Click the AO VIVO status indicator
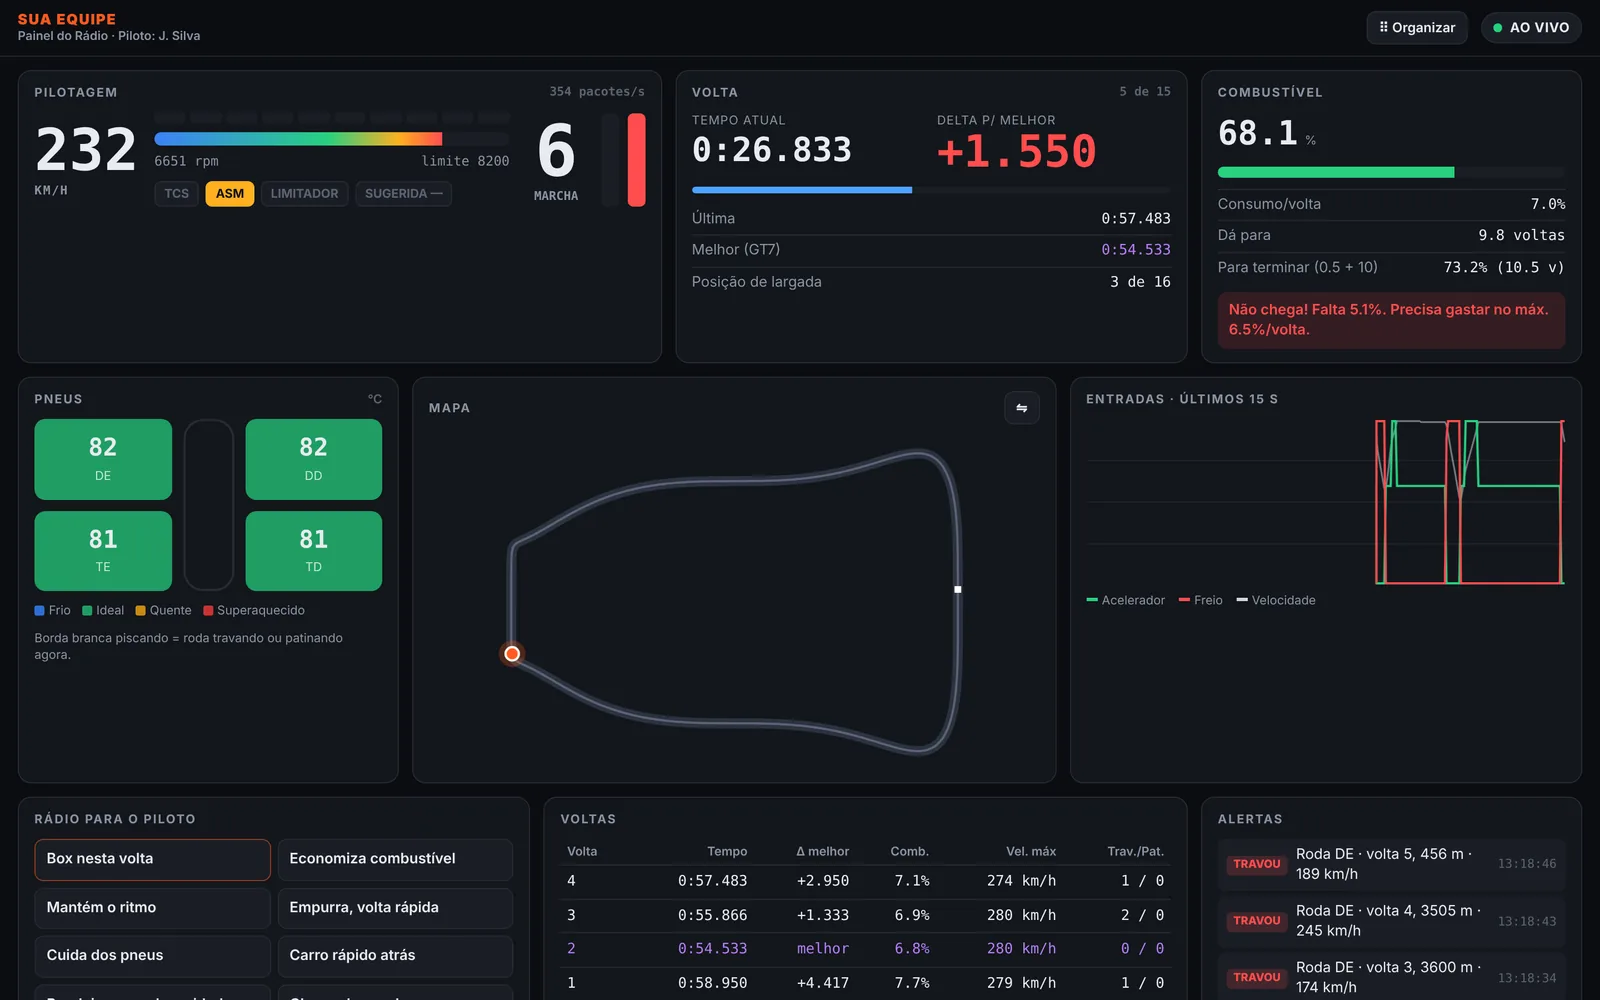Screen dimensions: 1600x1000 [x=1531, y=28]
